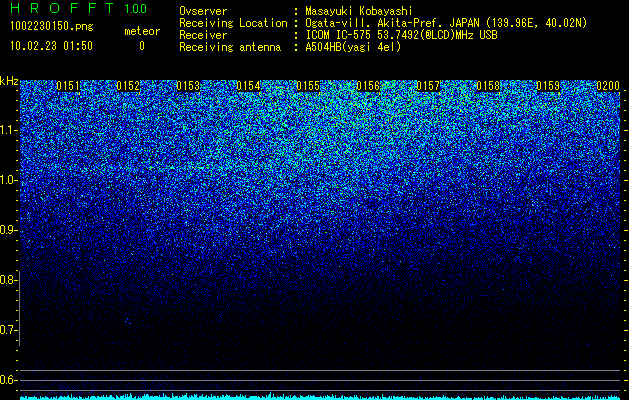Click the Receiver label
Viewport: 629px width, 400px height.
coord(203,35)
